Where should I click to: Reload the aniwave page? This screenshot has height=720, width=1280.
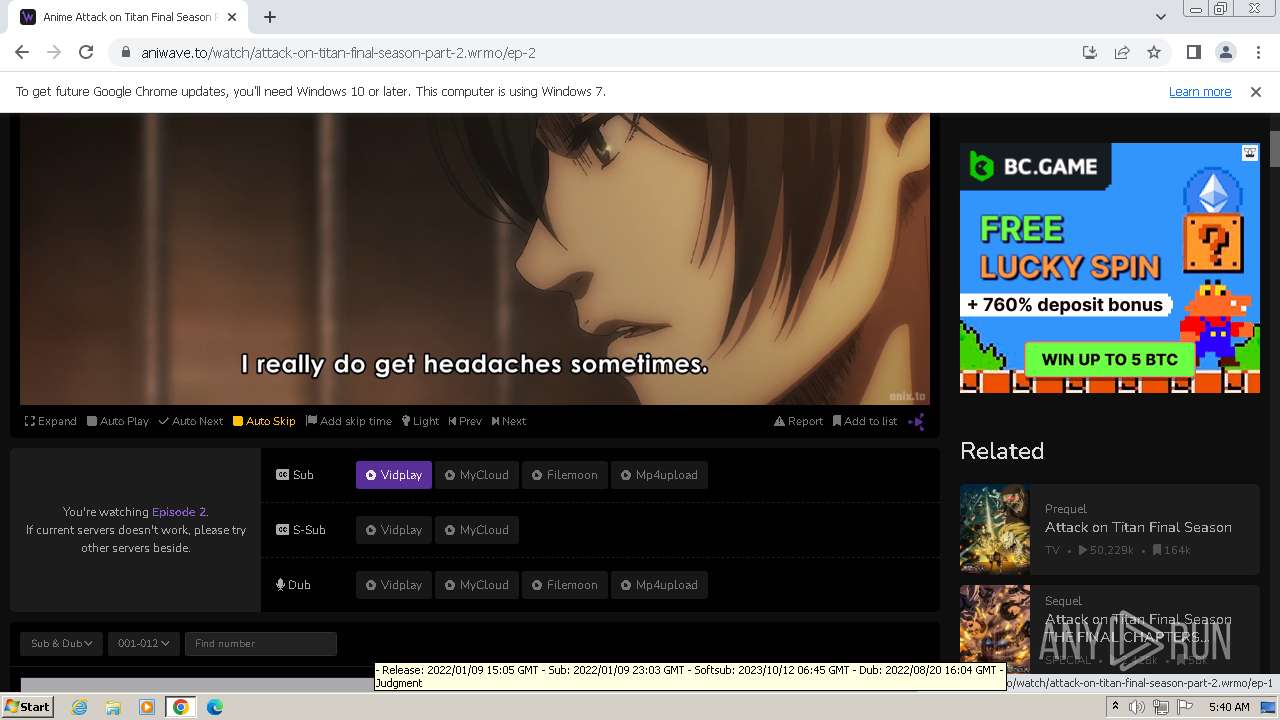pos(86,53)
